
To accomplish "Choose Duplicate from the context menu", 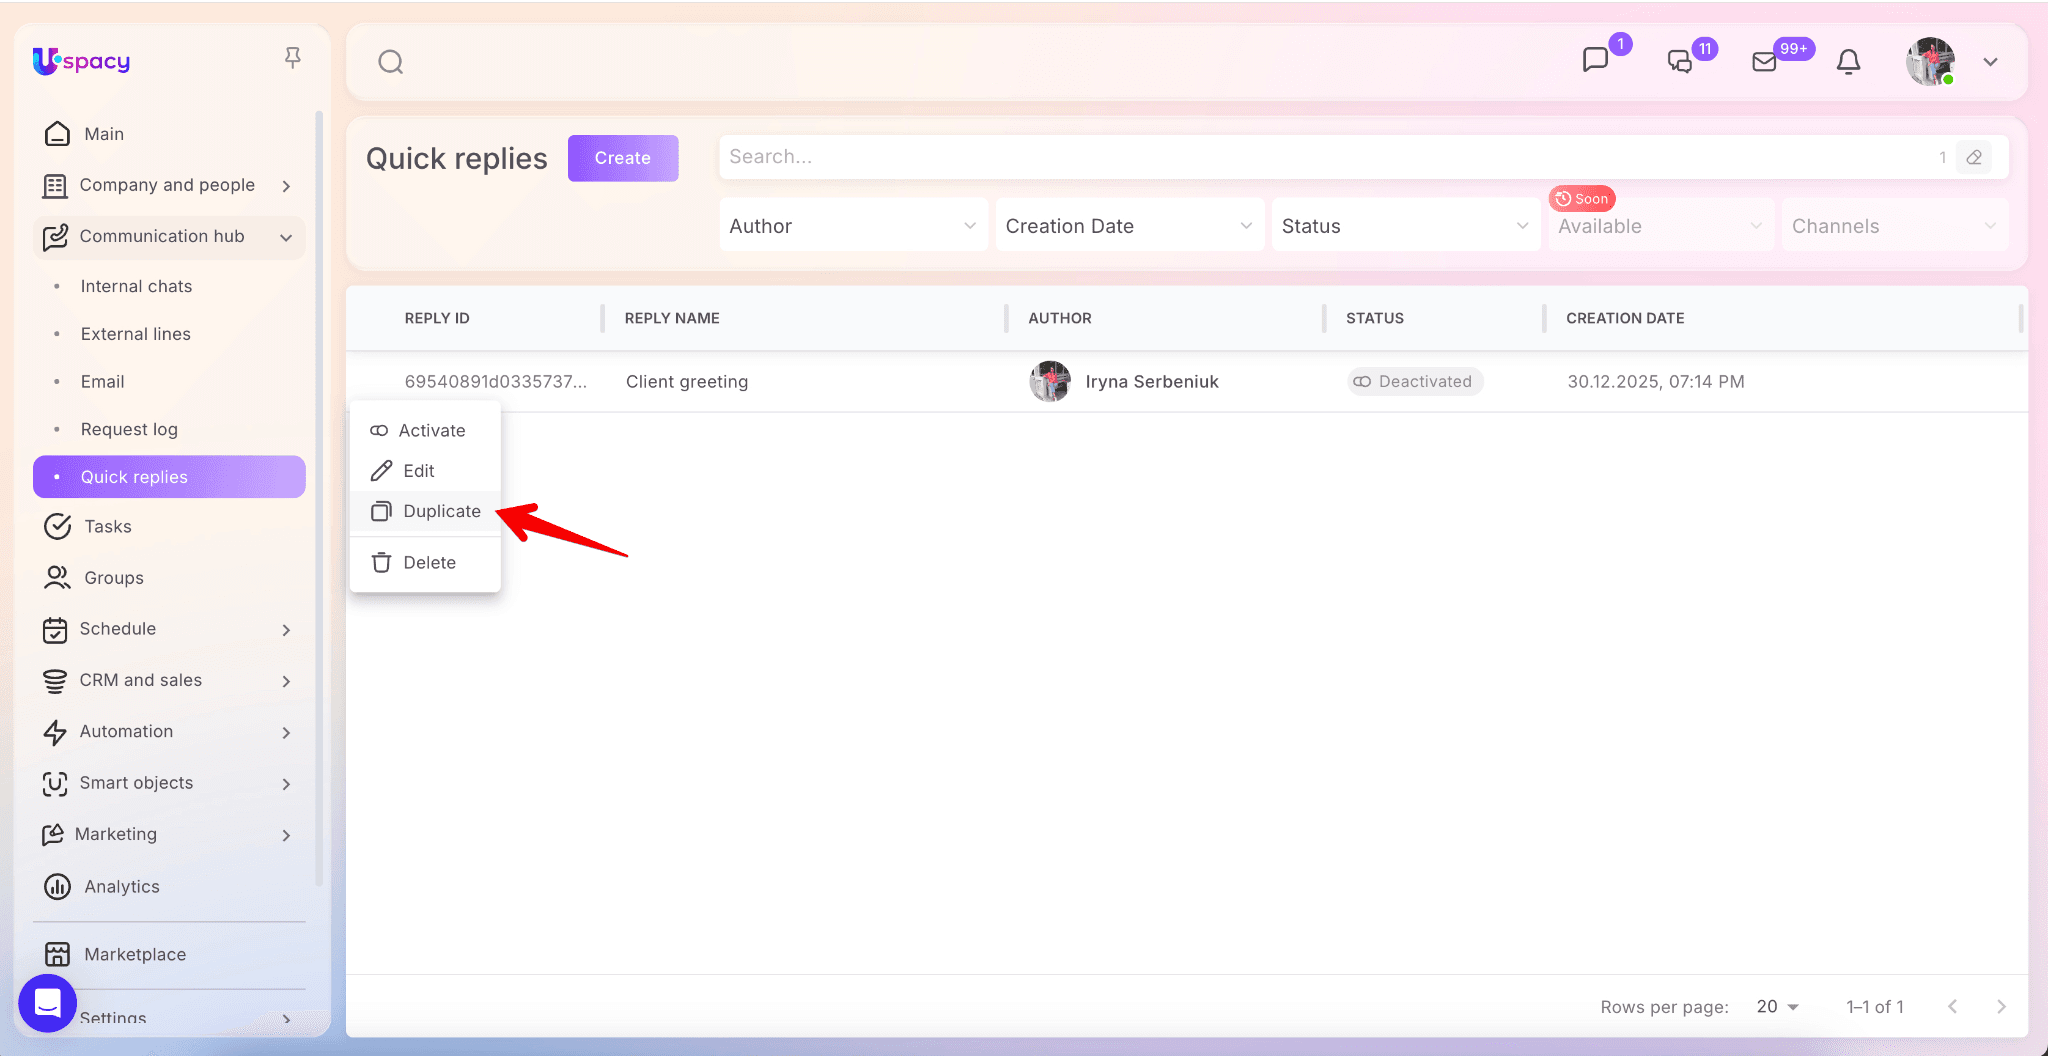I will coord(441,511).
